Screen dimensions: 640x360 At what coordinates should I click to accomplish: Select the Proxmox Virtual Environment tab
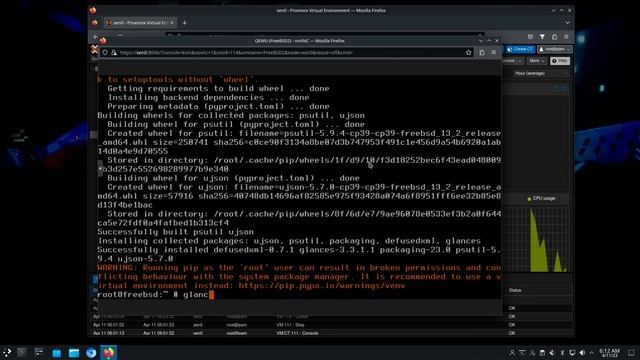point(140,23)
